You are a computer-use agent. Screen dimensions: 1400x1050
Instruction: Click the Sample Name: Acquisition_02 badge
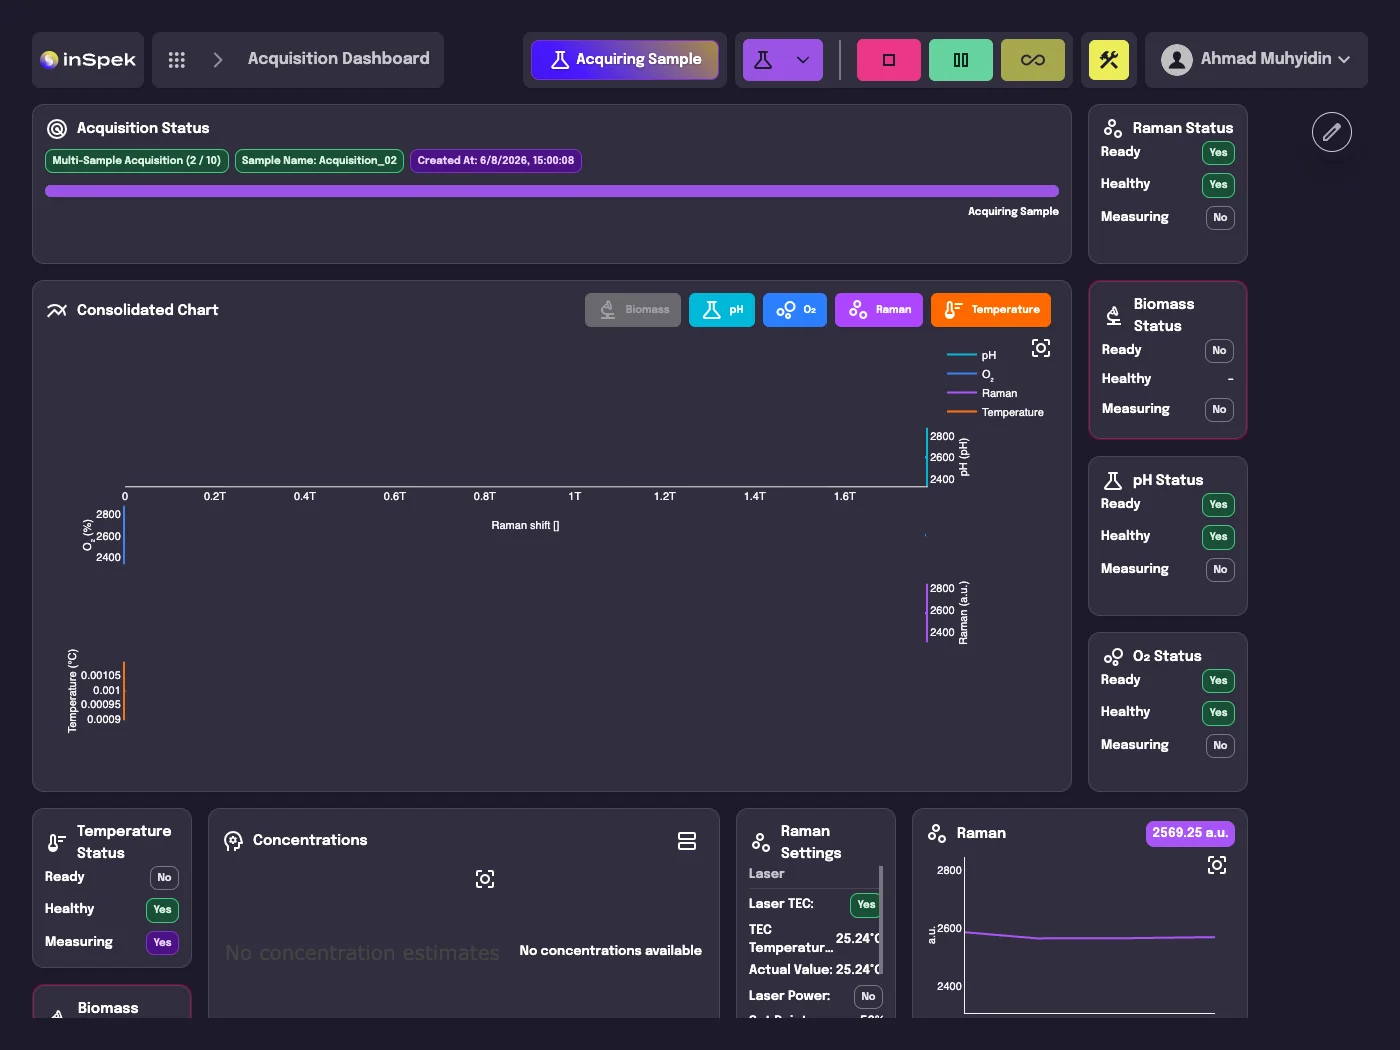click(x=319, y=161)
